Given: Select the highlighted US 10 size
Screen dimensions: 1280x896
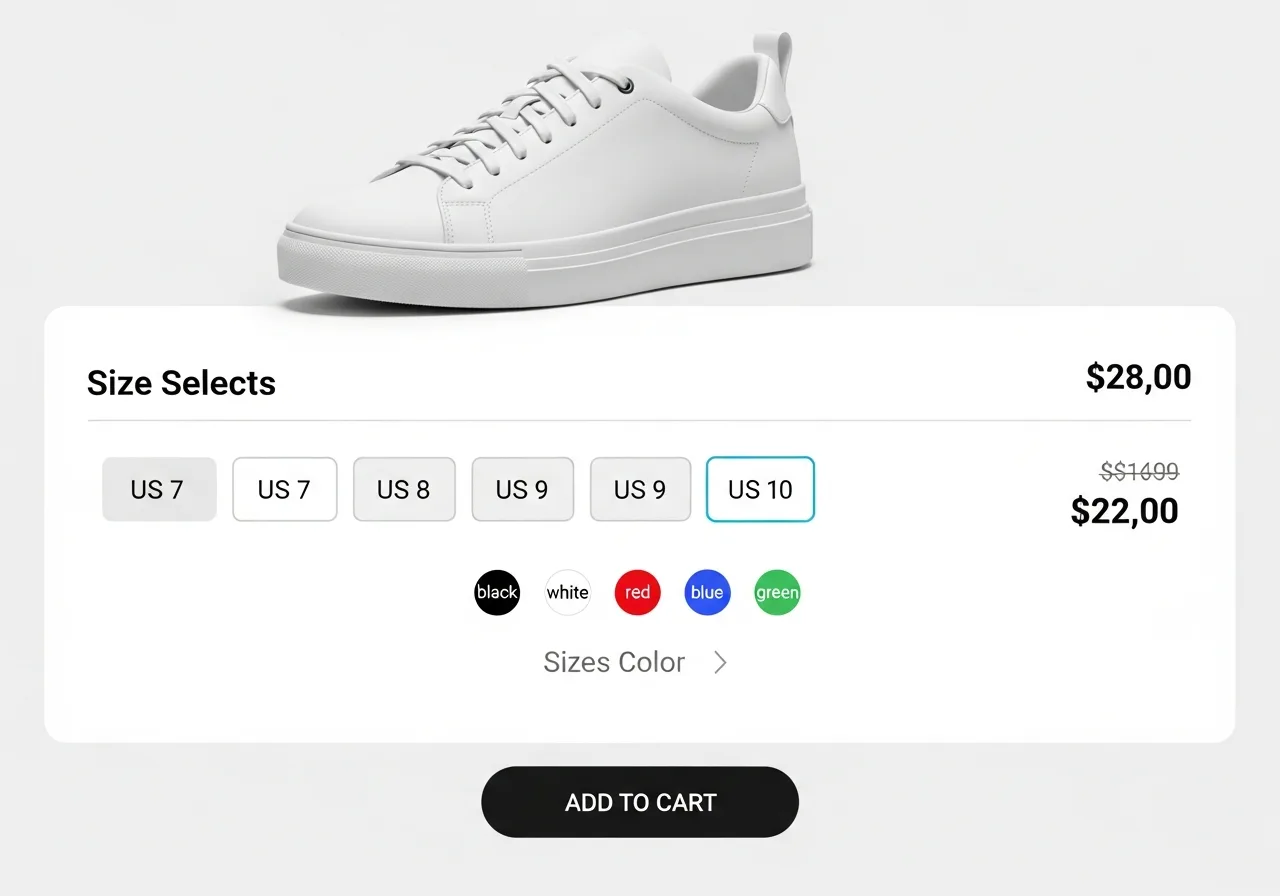Looking at the screenshot, I should pyautogui.click(x=760, y=489).
